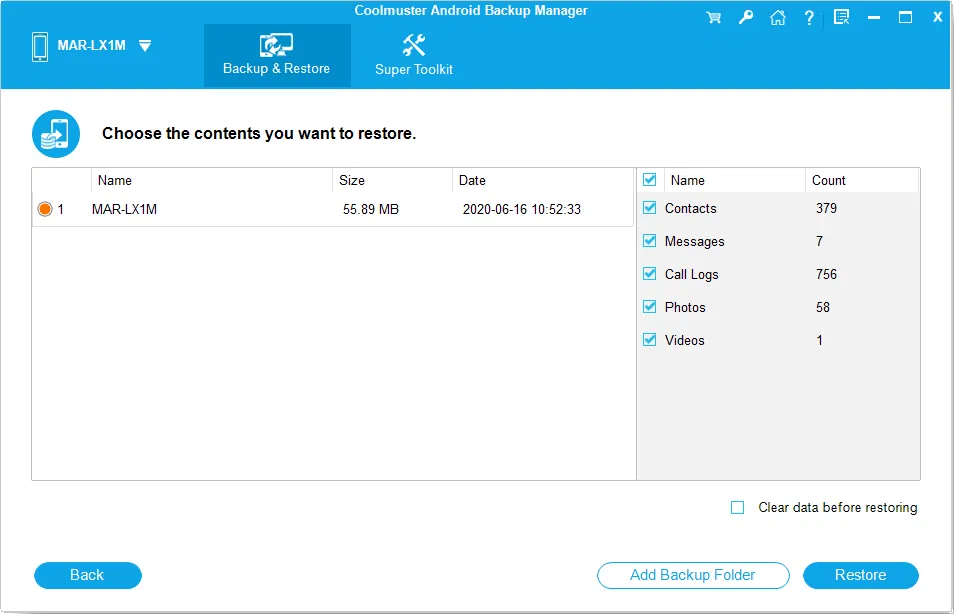This screenshot has width=954, height=614.
Task: Click the blue restore-to-phone circle icon
Action: pyautogui.click(x=56, y=134)
